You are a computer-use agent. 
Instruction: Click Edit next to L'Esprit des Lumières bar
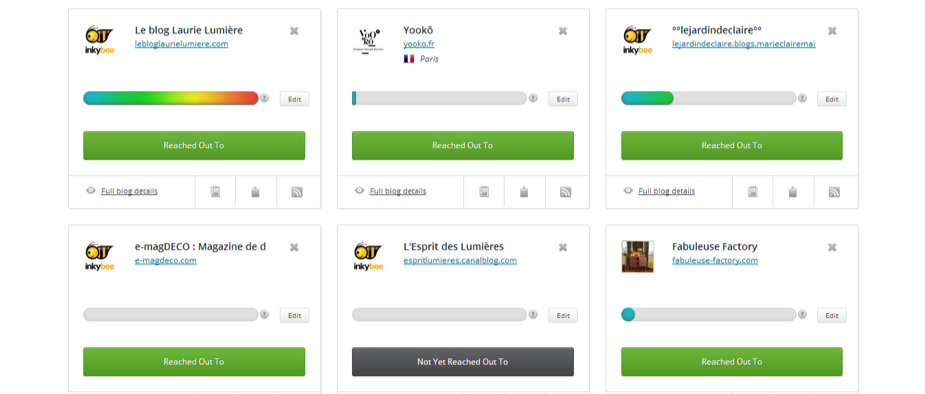coord(563,316)
